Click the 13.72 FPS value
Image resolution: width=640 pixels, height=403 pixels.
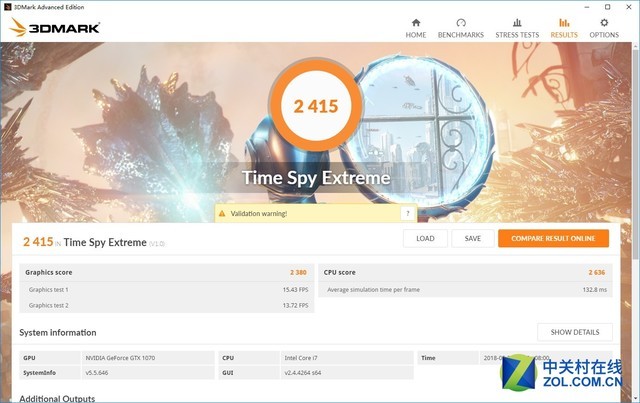296,305
